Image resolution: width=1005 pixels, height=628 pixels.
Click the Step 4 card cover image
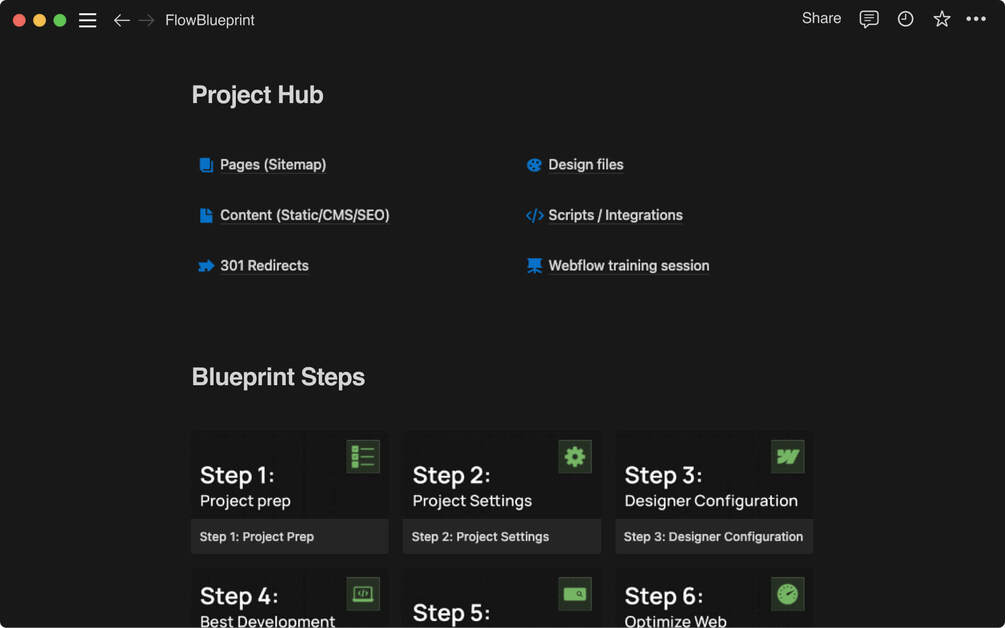point(289,600)
